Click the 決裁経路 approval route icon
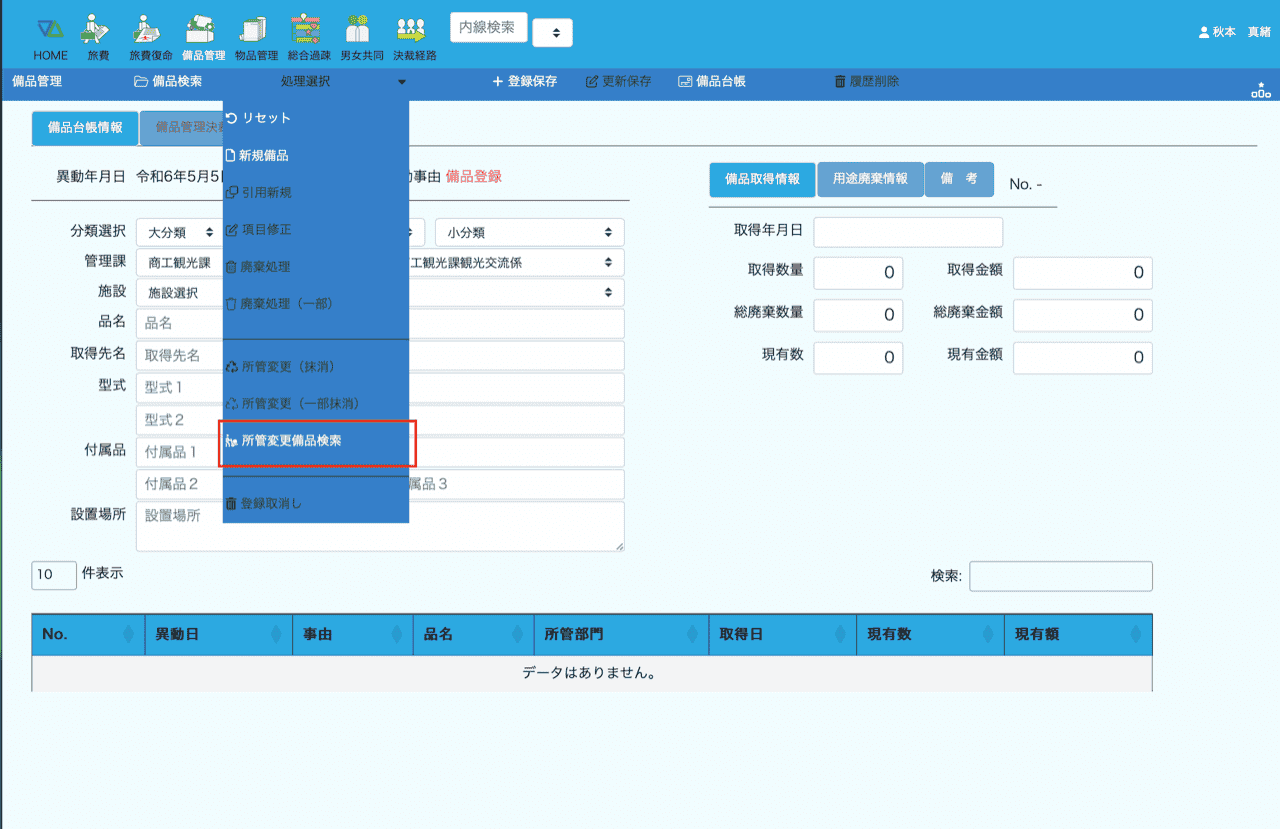Screen dimensions: 1280x829 click(414, 37)
